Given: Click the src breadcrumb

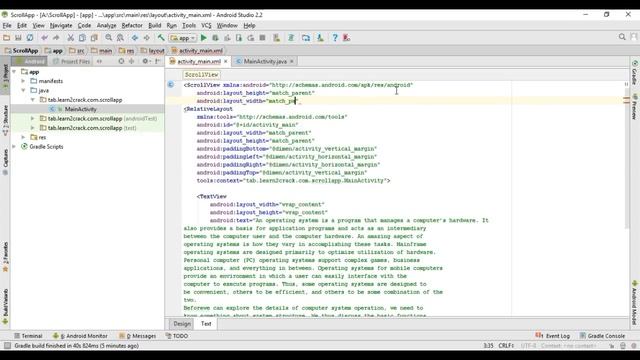Looking at the screenshot, I should point(77,51).
